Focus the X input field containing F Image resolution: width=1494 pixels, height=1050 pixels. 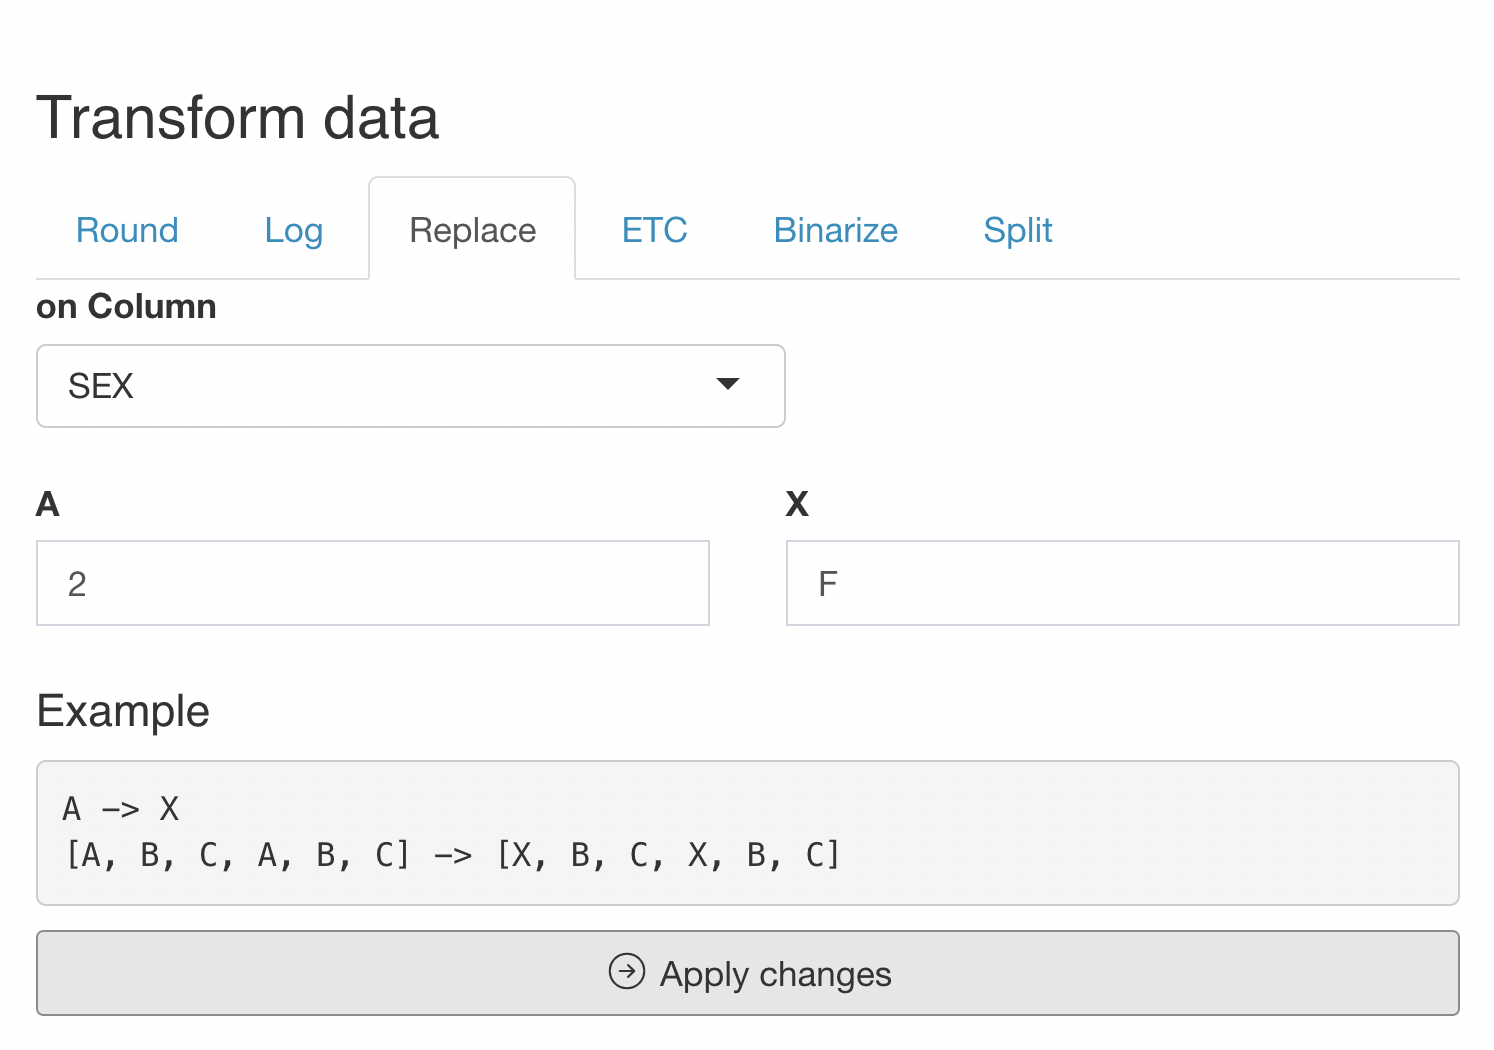tap(1123, 583)
